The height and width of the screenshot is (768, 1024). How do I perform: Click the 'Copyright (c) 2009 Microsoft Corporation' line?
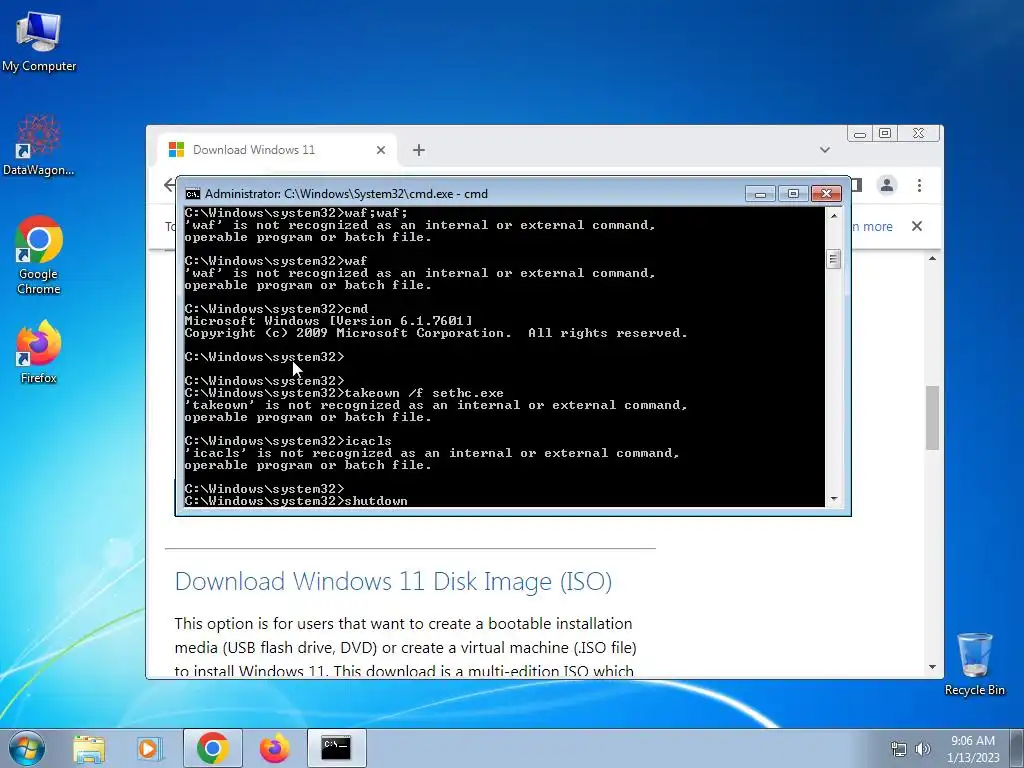pyautogui.click(x=436, y=333)
